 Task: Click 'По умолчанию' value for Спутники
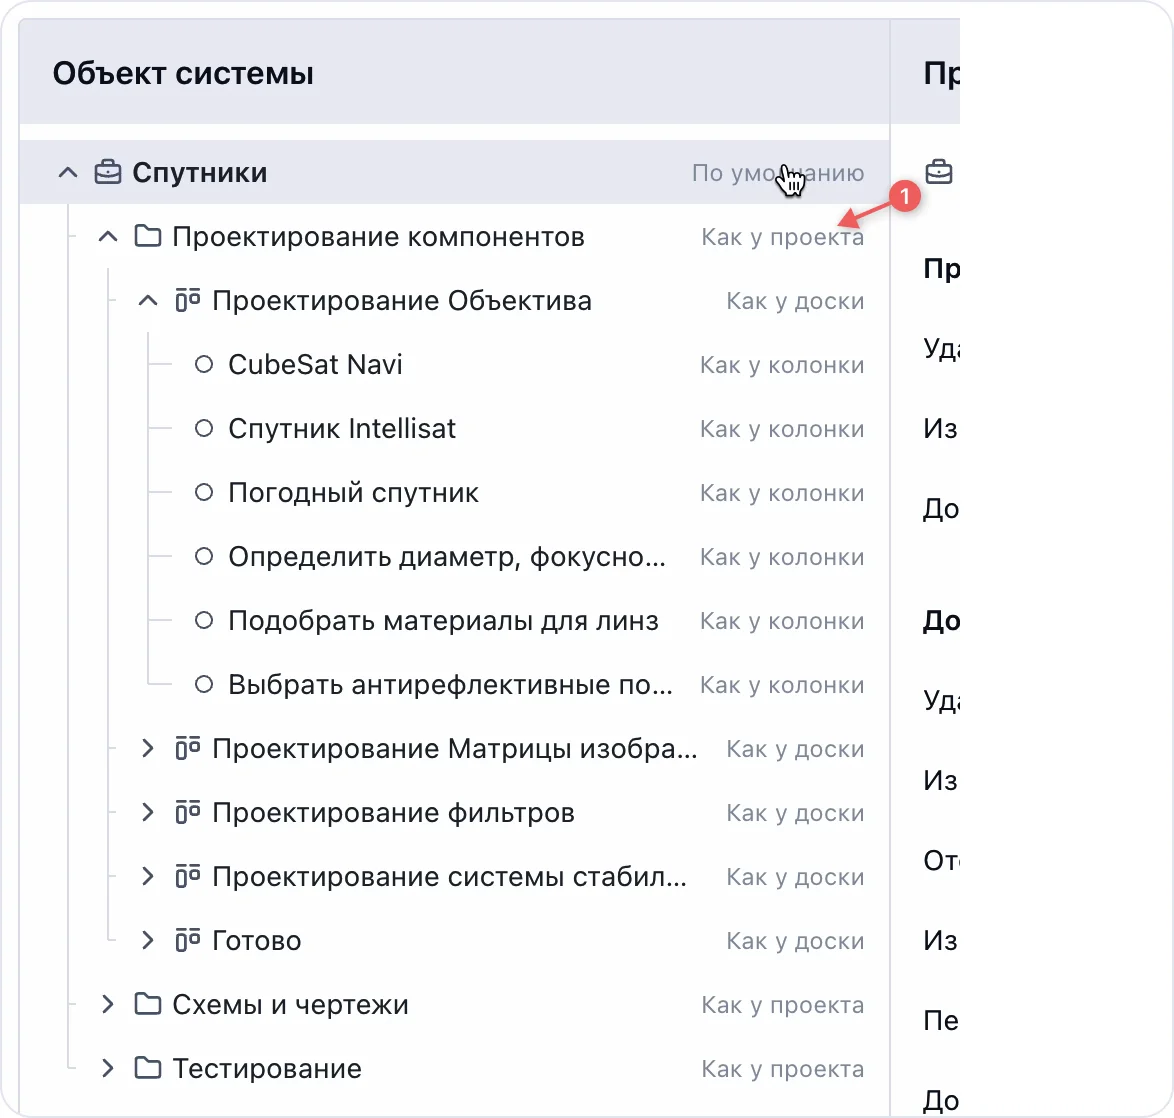[777, 173]
